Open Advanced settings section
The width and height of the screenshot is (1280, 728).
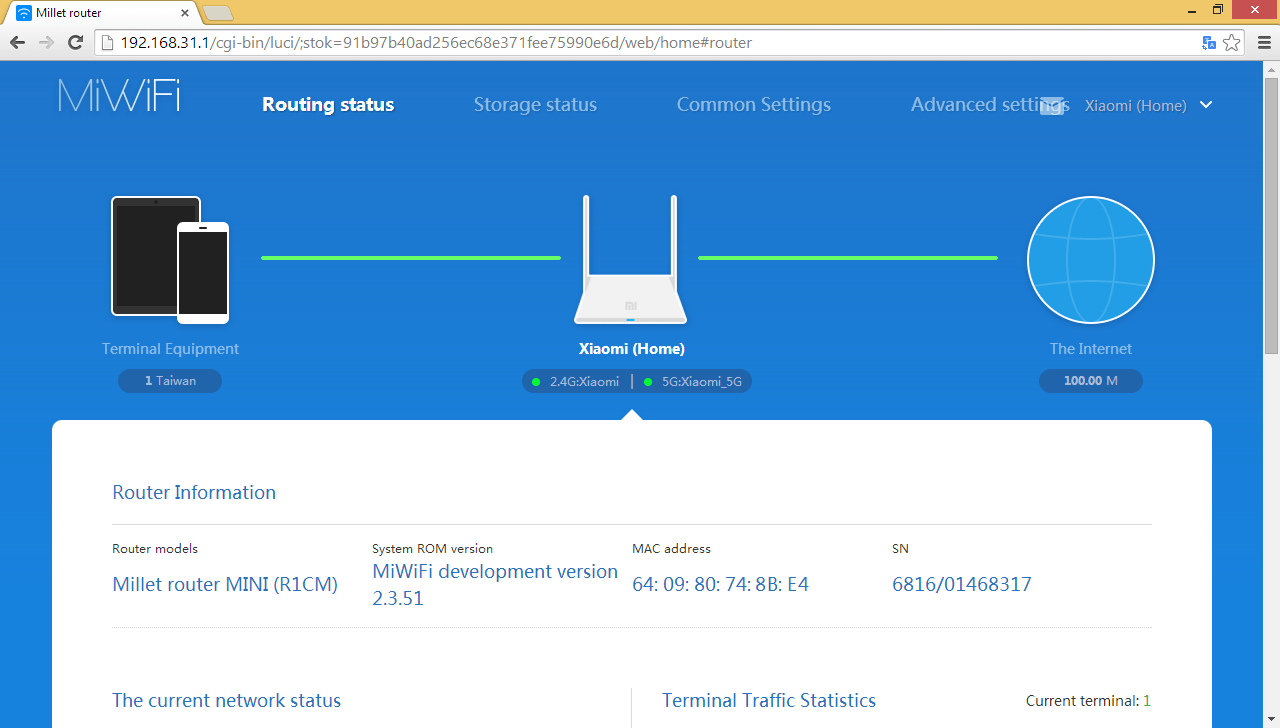pyautogui.click(x=975, y=105)
